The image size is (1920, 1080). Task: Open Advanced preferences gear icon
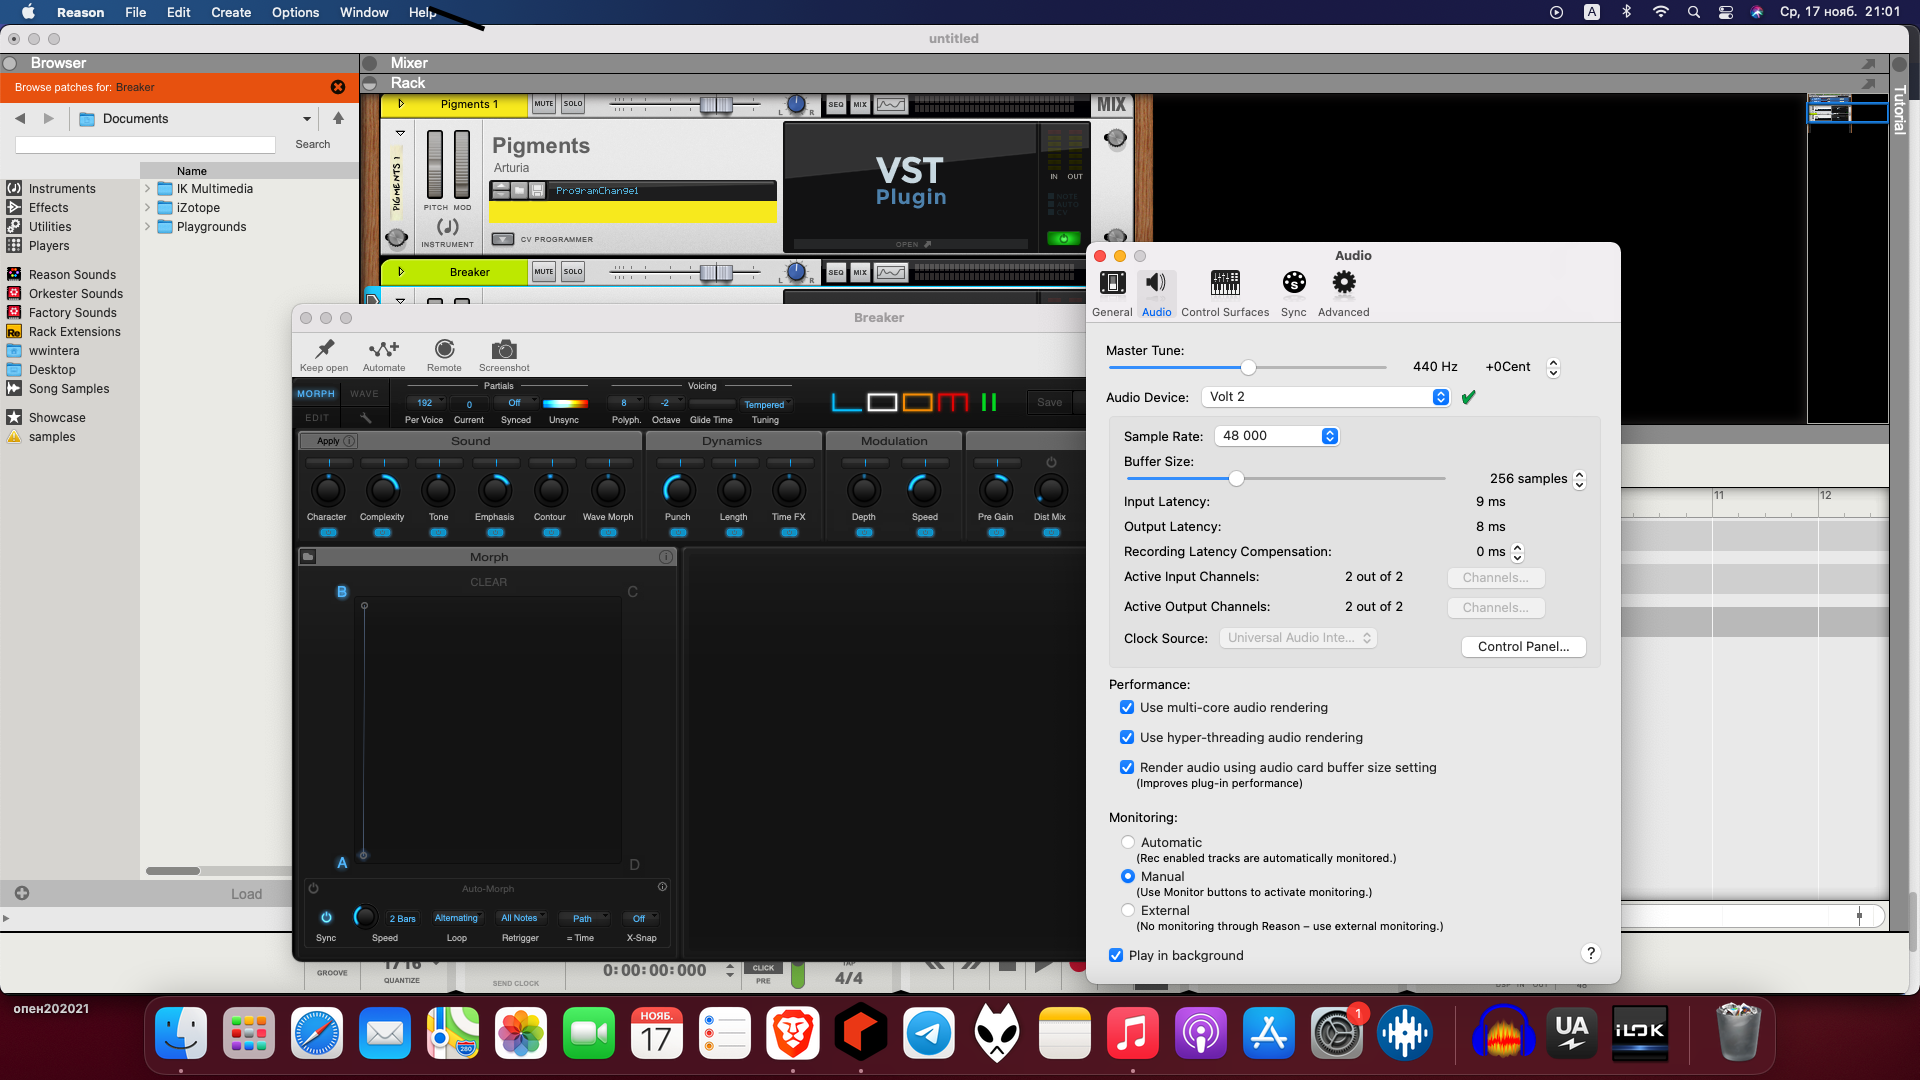coord(1344,284)
